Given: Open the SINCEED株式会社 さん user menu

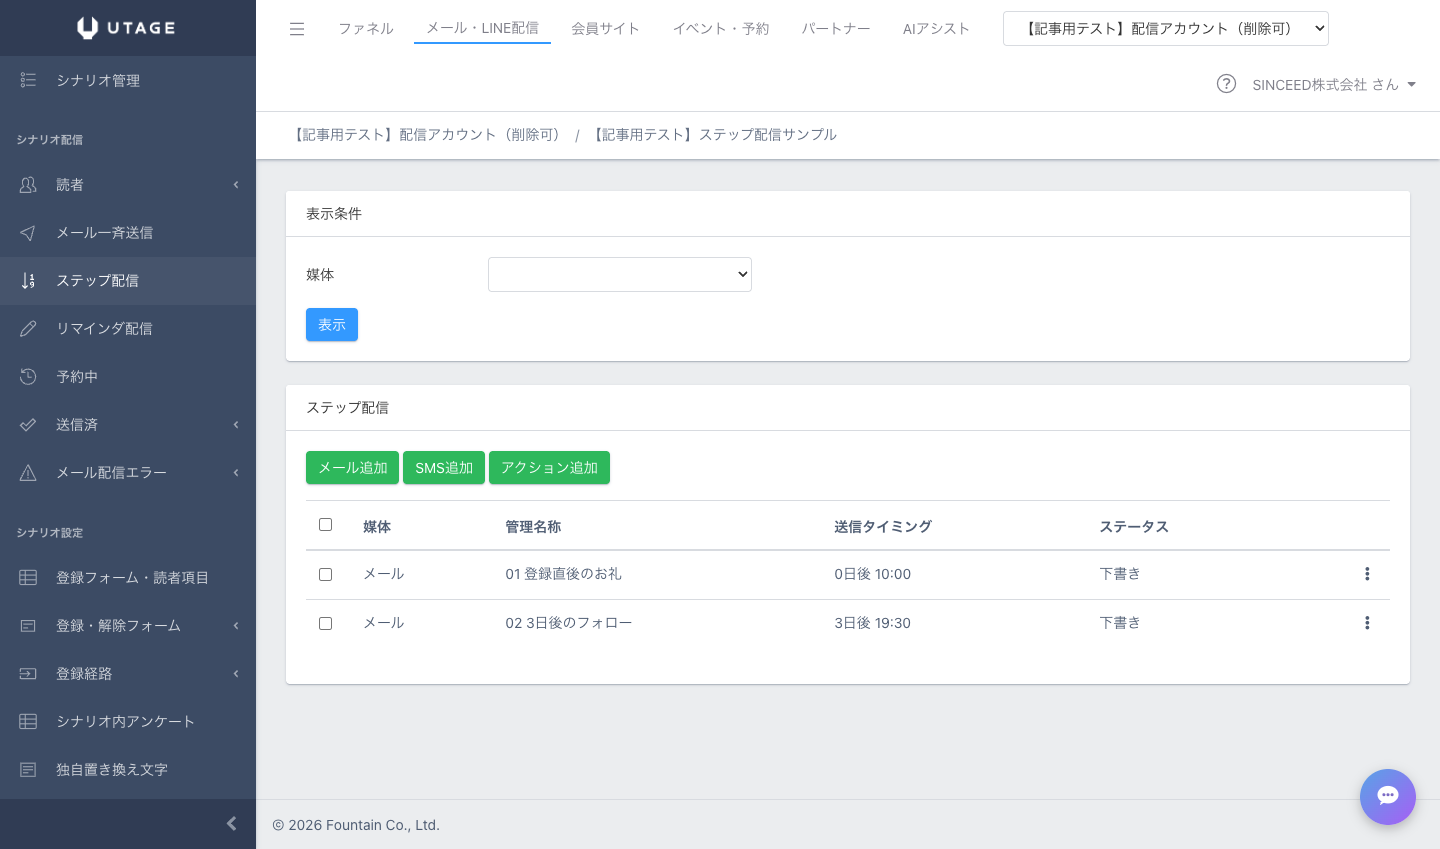Looking at the screenshot, I should [1334, 85].
